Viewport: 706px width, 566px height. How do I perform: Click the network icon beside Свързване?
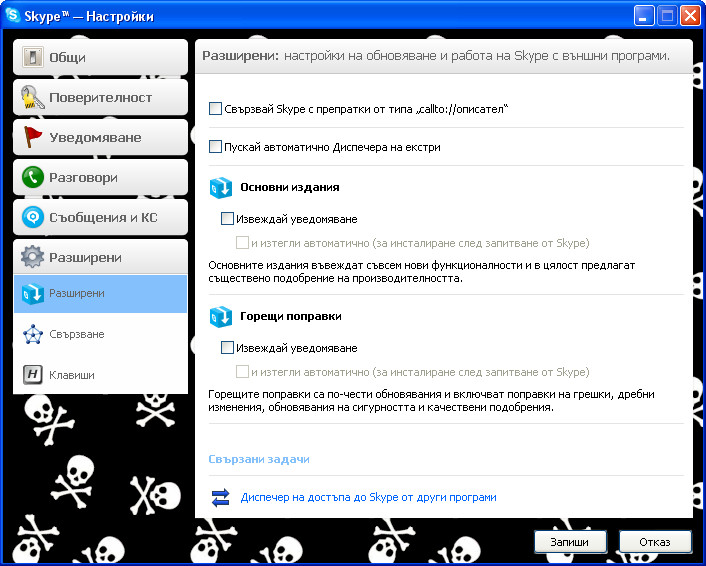click(32, 334)
